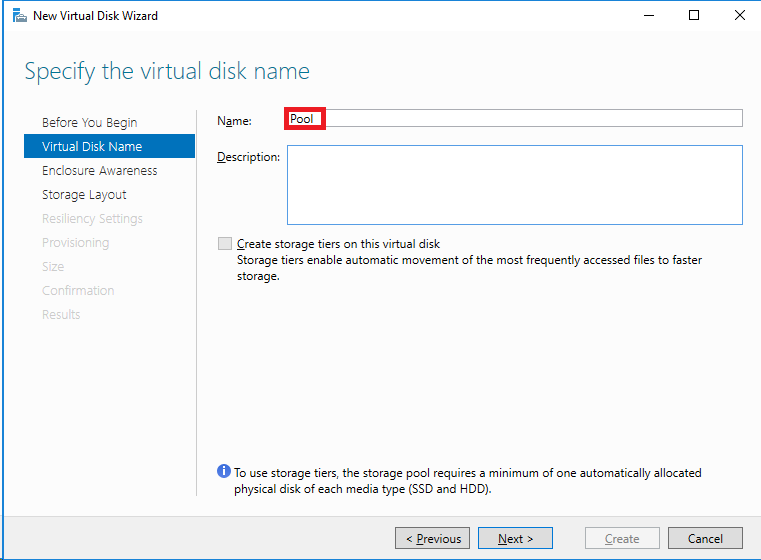Open the Enclosure Awareness step
The image size is (761, 560).
(x=99, y=170)
